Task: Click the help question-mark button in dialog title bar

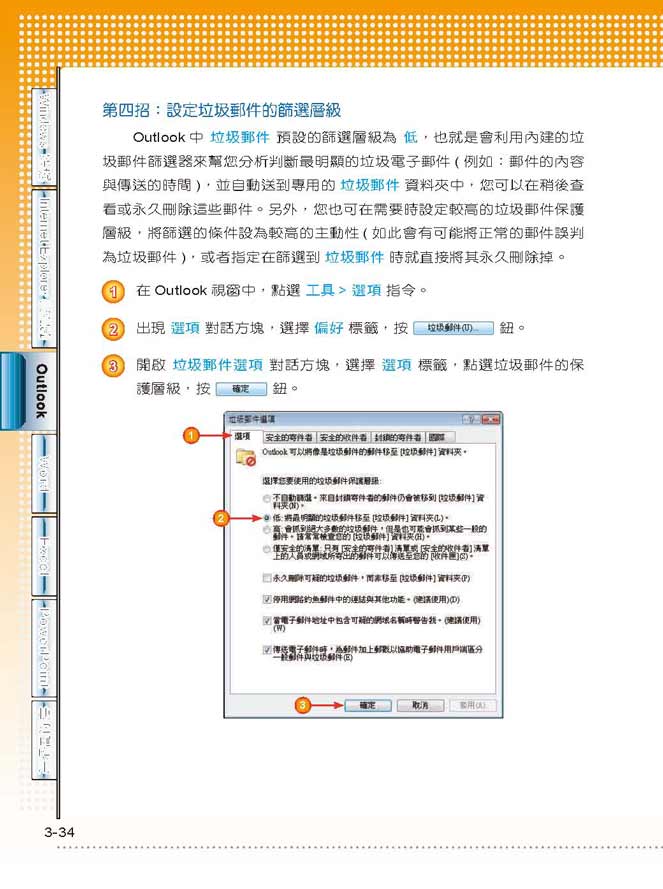Action: (x=470, y=420)
